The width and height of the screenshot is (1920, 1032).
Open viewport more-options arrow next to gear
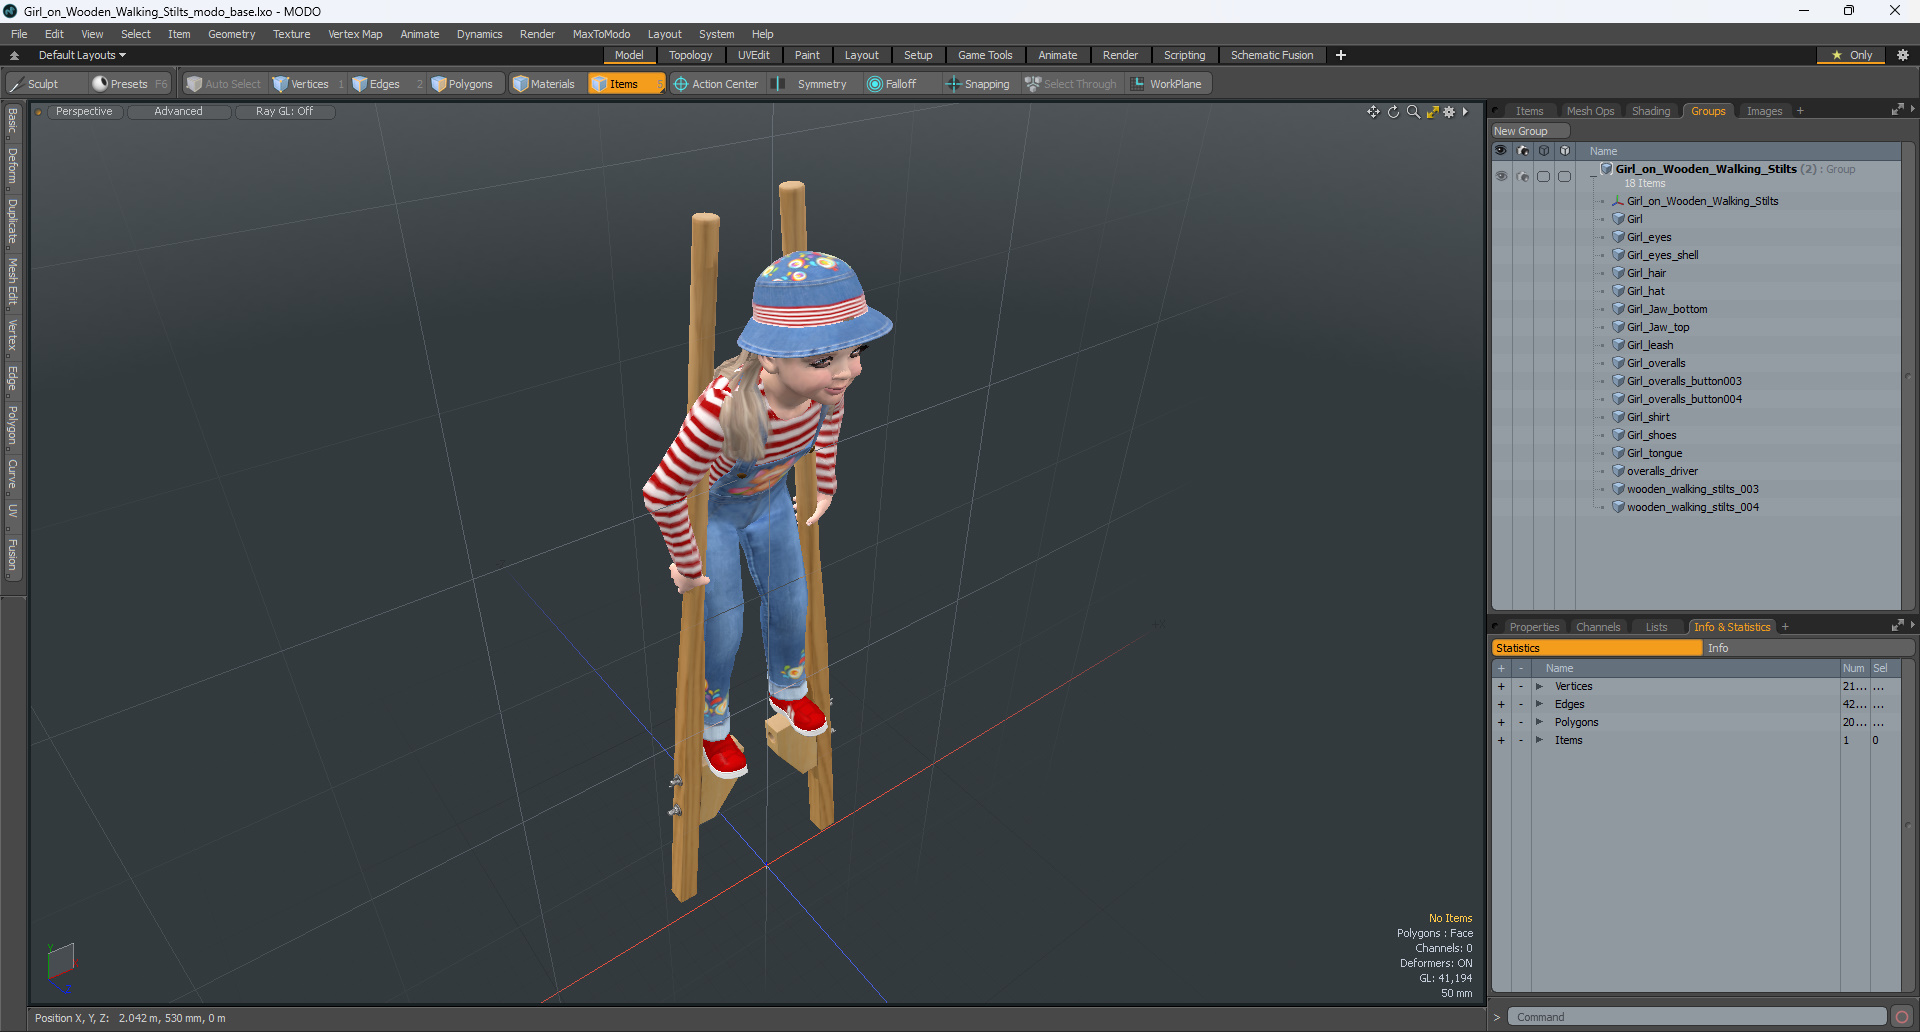(x=1465, y=112)
